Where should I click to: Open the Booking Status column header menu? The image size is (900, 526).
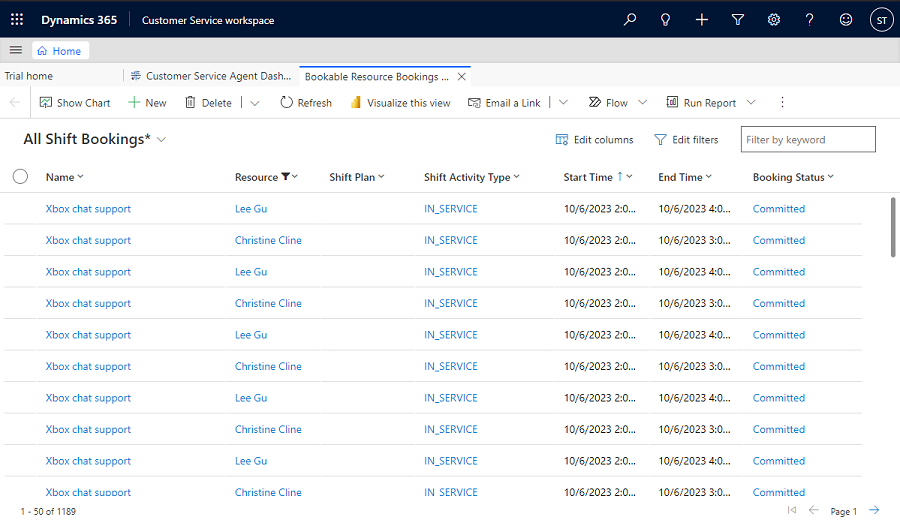pos(793,177)
